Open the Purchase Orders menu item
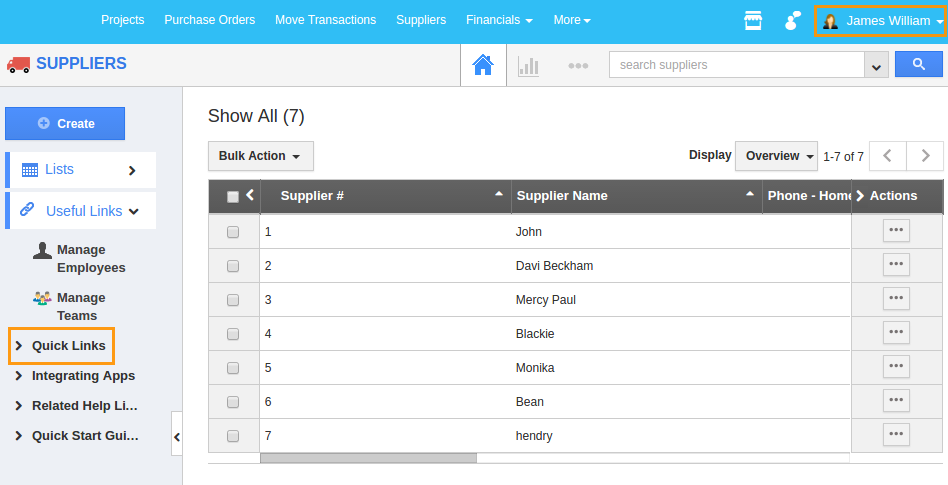This screenshot has height=485, width=948. 209,20
